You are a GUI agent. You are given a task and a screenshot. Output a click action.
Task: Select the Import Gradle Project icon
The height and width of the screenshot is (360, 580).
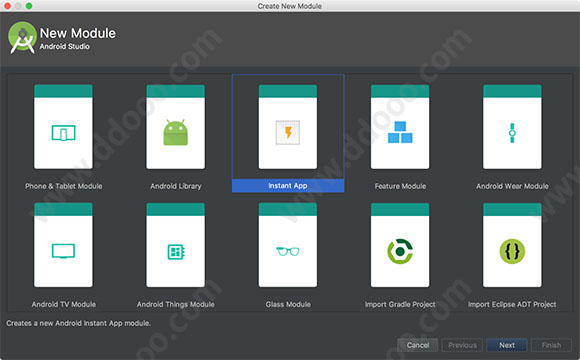[400, 251]
